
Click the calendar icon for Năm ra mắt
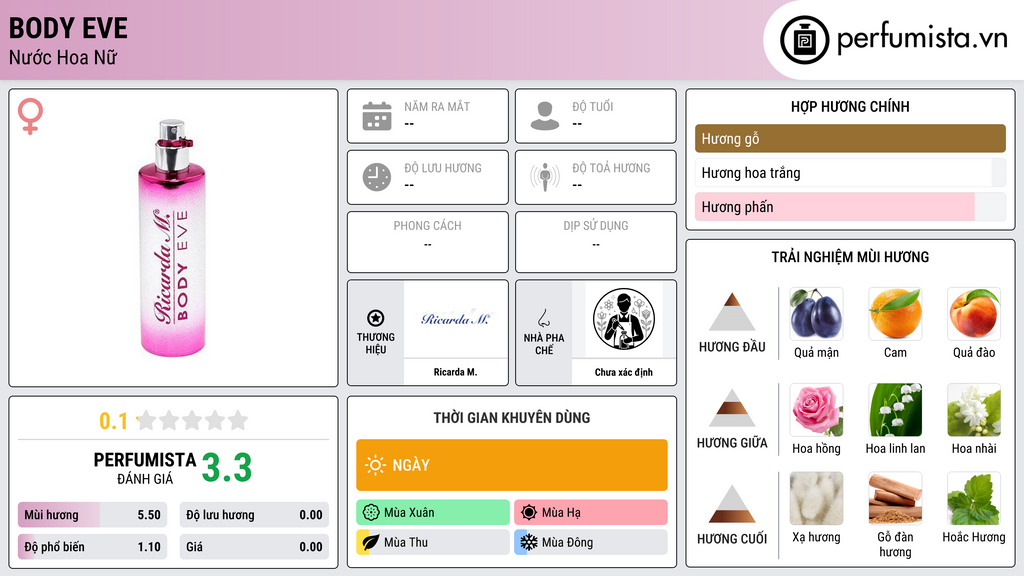pyautogui.click(x=377, y=116)
